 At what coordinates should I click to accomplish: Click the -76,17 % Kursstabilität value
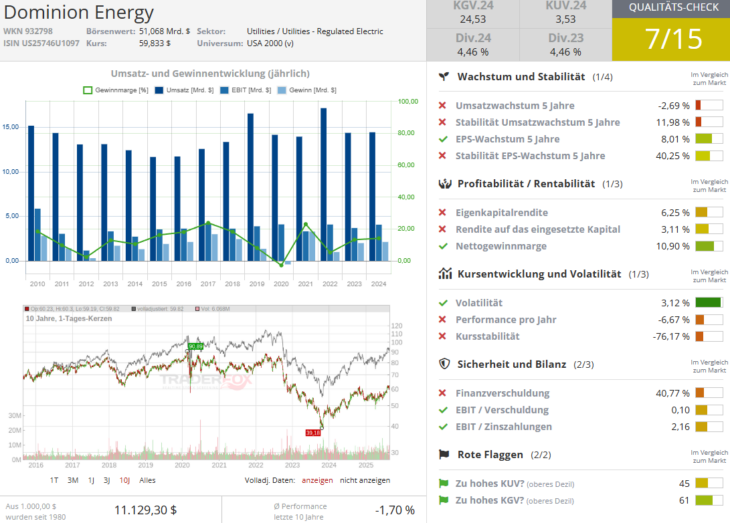(671, 337)
